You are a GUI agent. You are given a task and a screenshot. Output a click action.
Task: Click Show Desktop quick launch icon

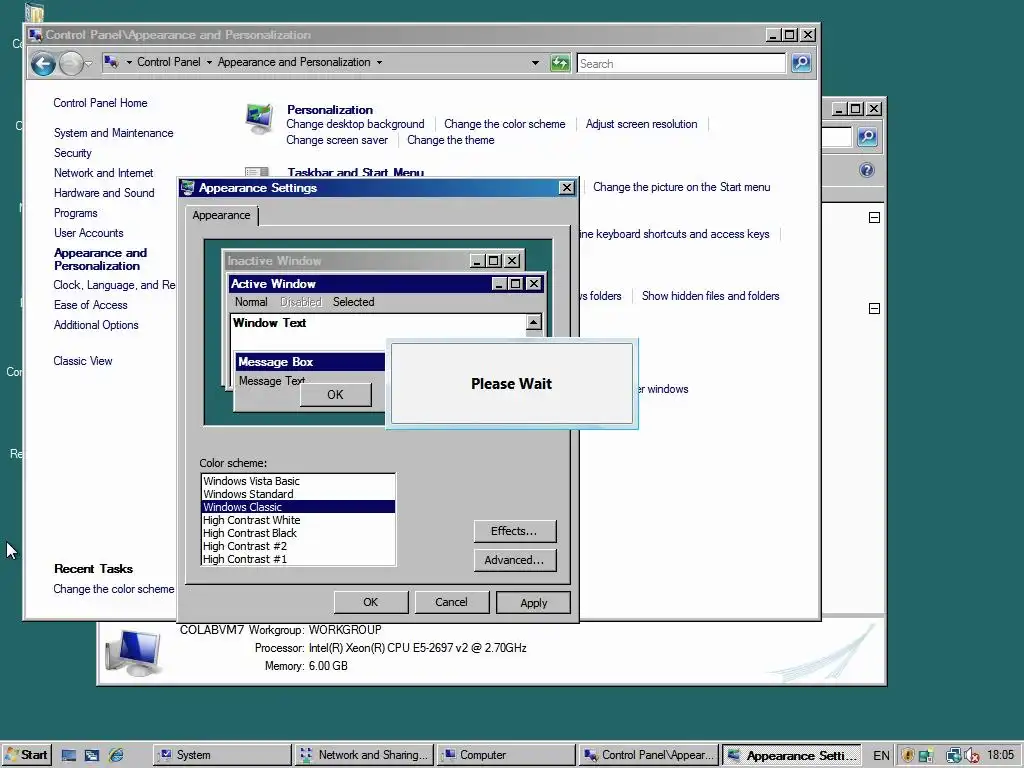coord(69,756)
